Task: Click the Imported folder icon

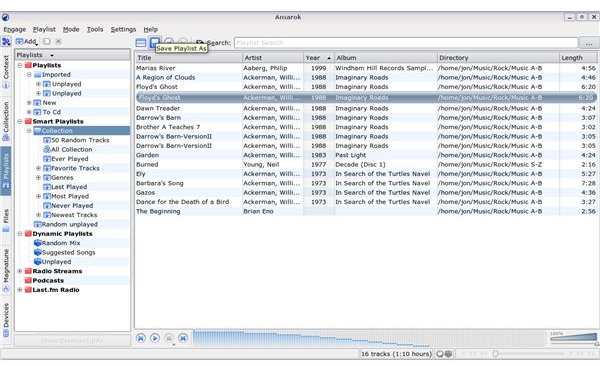Action: [38, 75]
